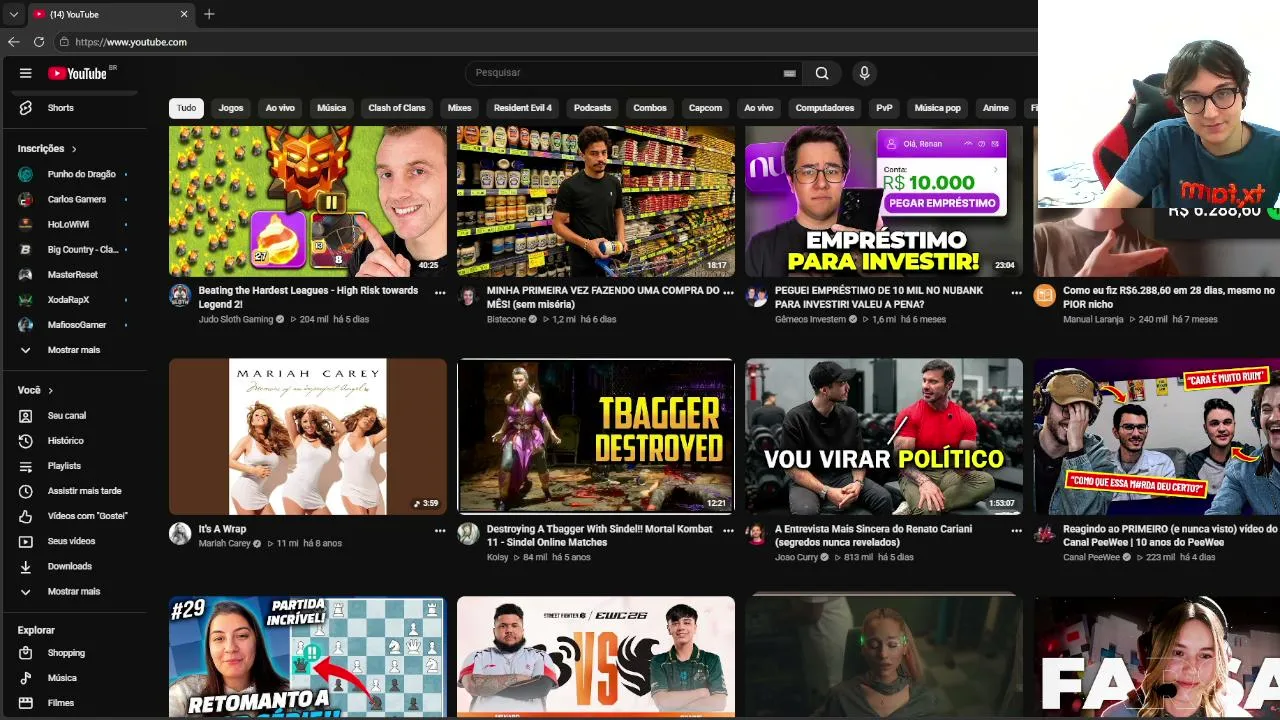Open the Seu canal sidebar icon
This screenshot has height=720, width=1280.
[x=26, y=416]
